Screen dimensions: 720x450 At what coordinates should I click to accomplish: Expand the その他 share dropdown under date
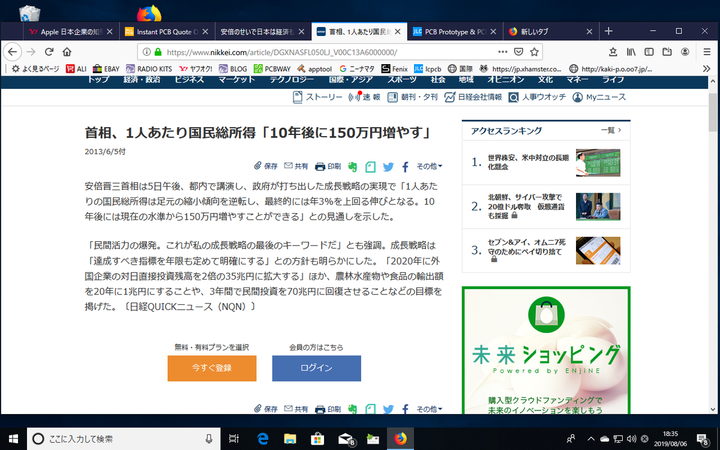pyautogui.click(x=429, y=166)
